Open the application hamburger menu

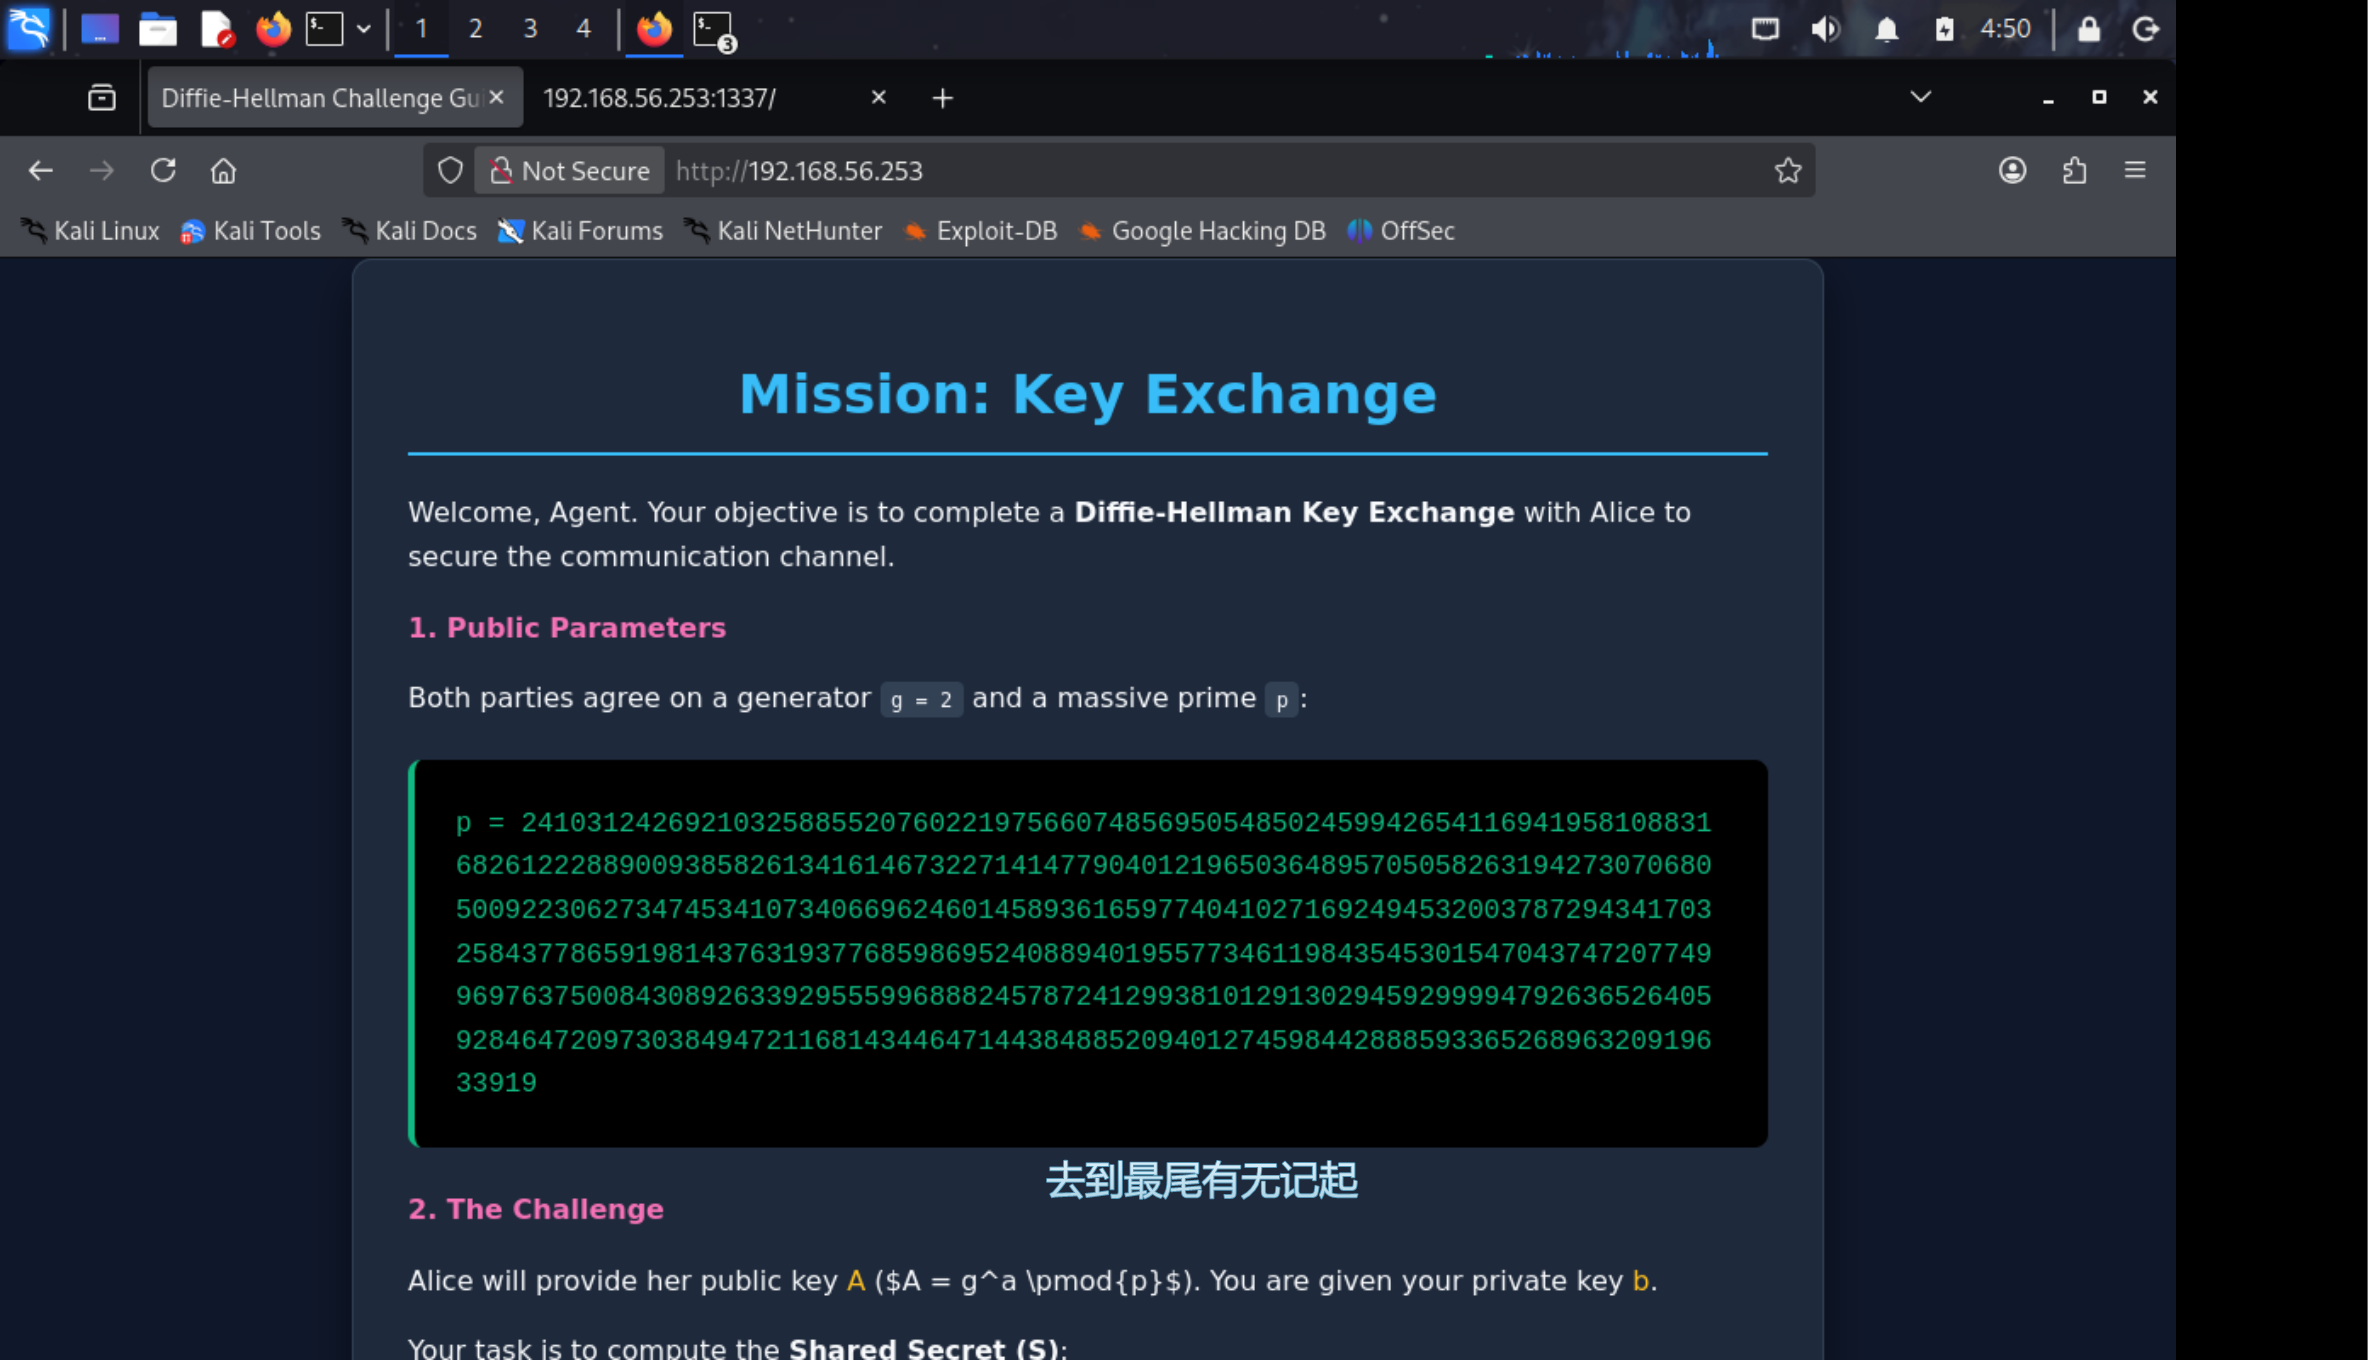(x=2135, y=171)
